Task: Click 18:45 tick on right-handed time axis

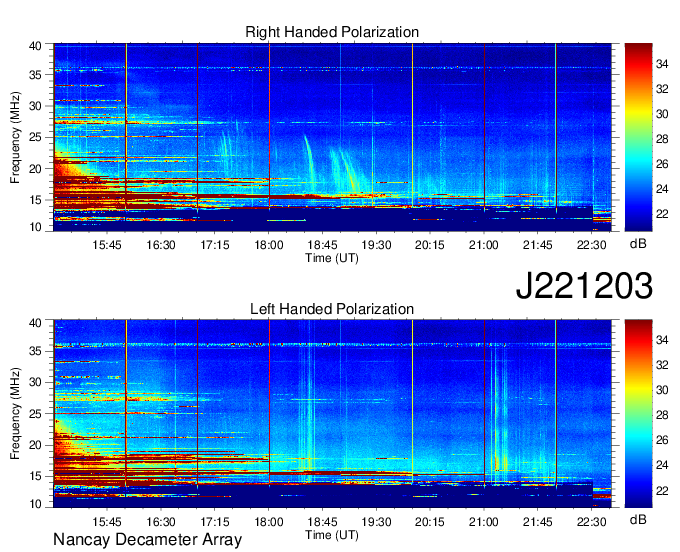Action: click(x=323, y=245)
